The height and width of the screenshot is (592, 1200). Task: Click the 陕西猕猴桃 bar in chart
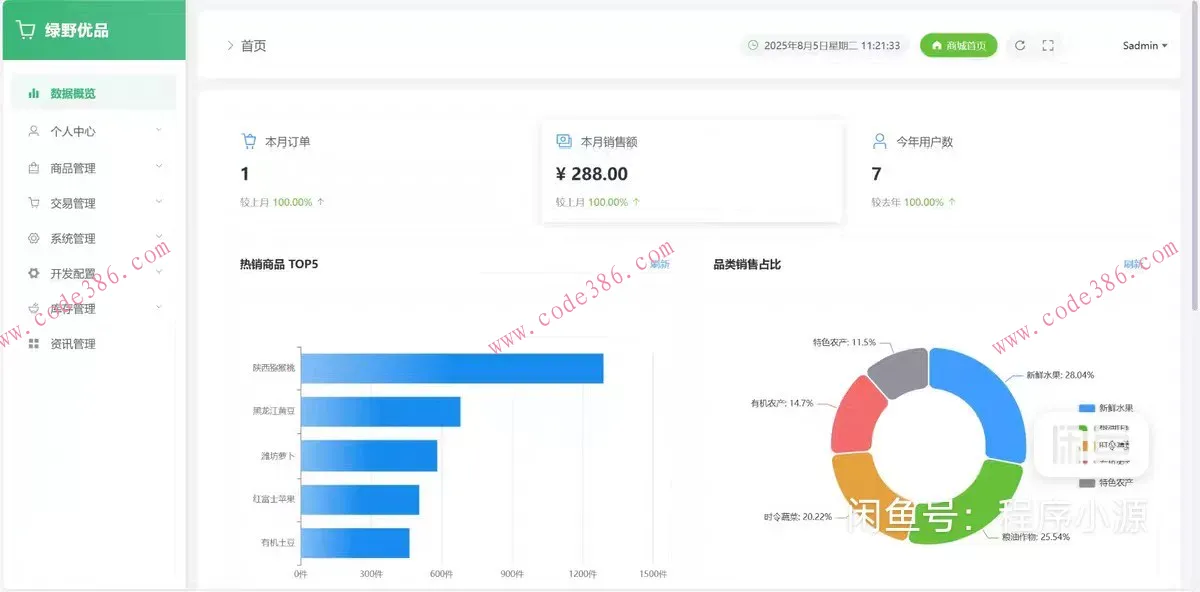[451, 368]
